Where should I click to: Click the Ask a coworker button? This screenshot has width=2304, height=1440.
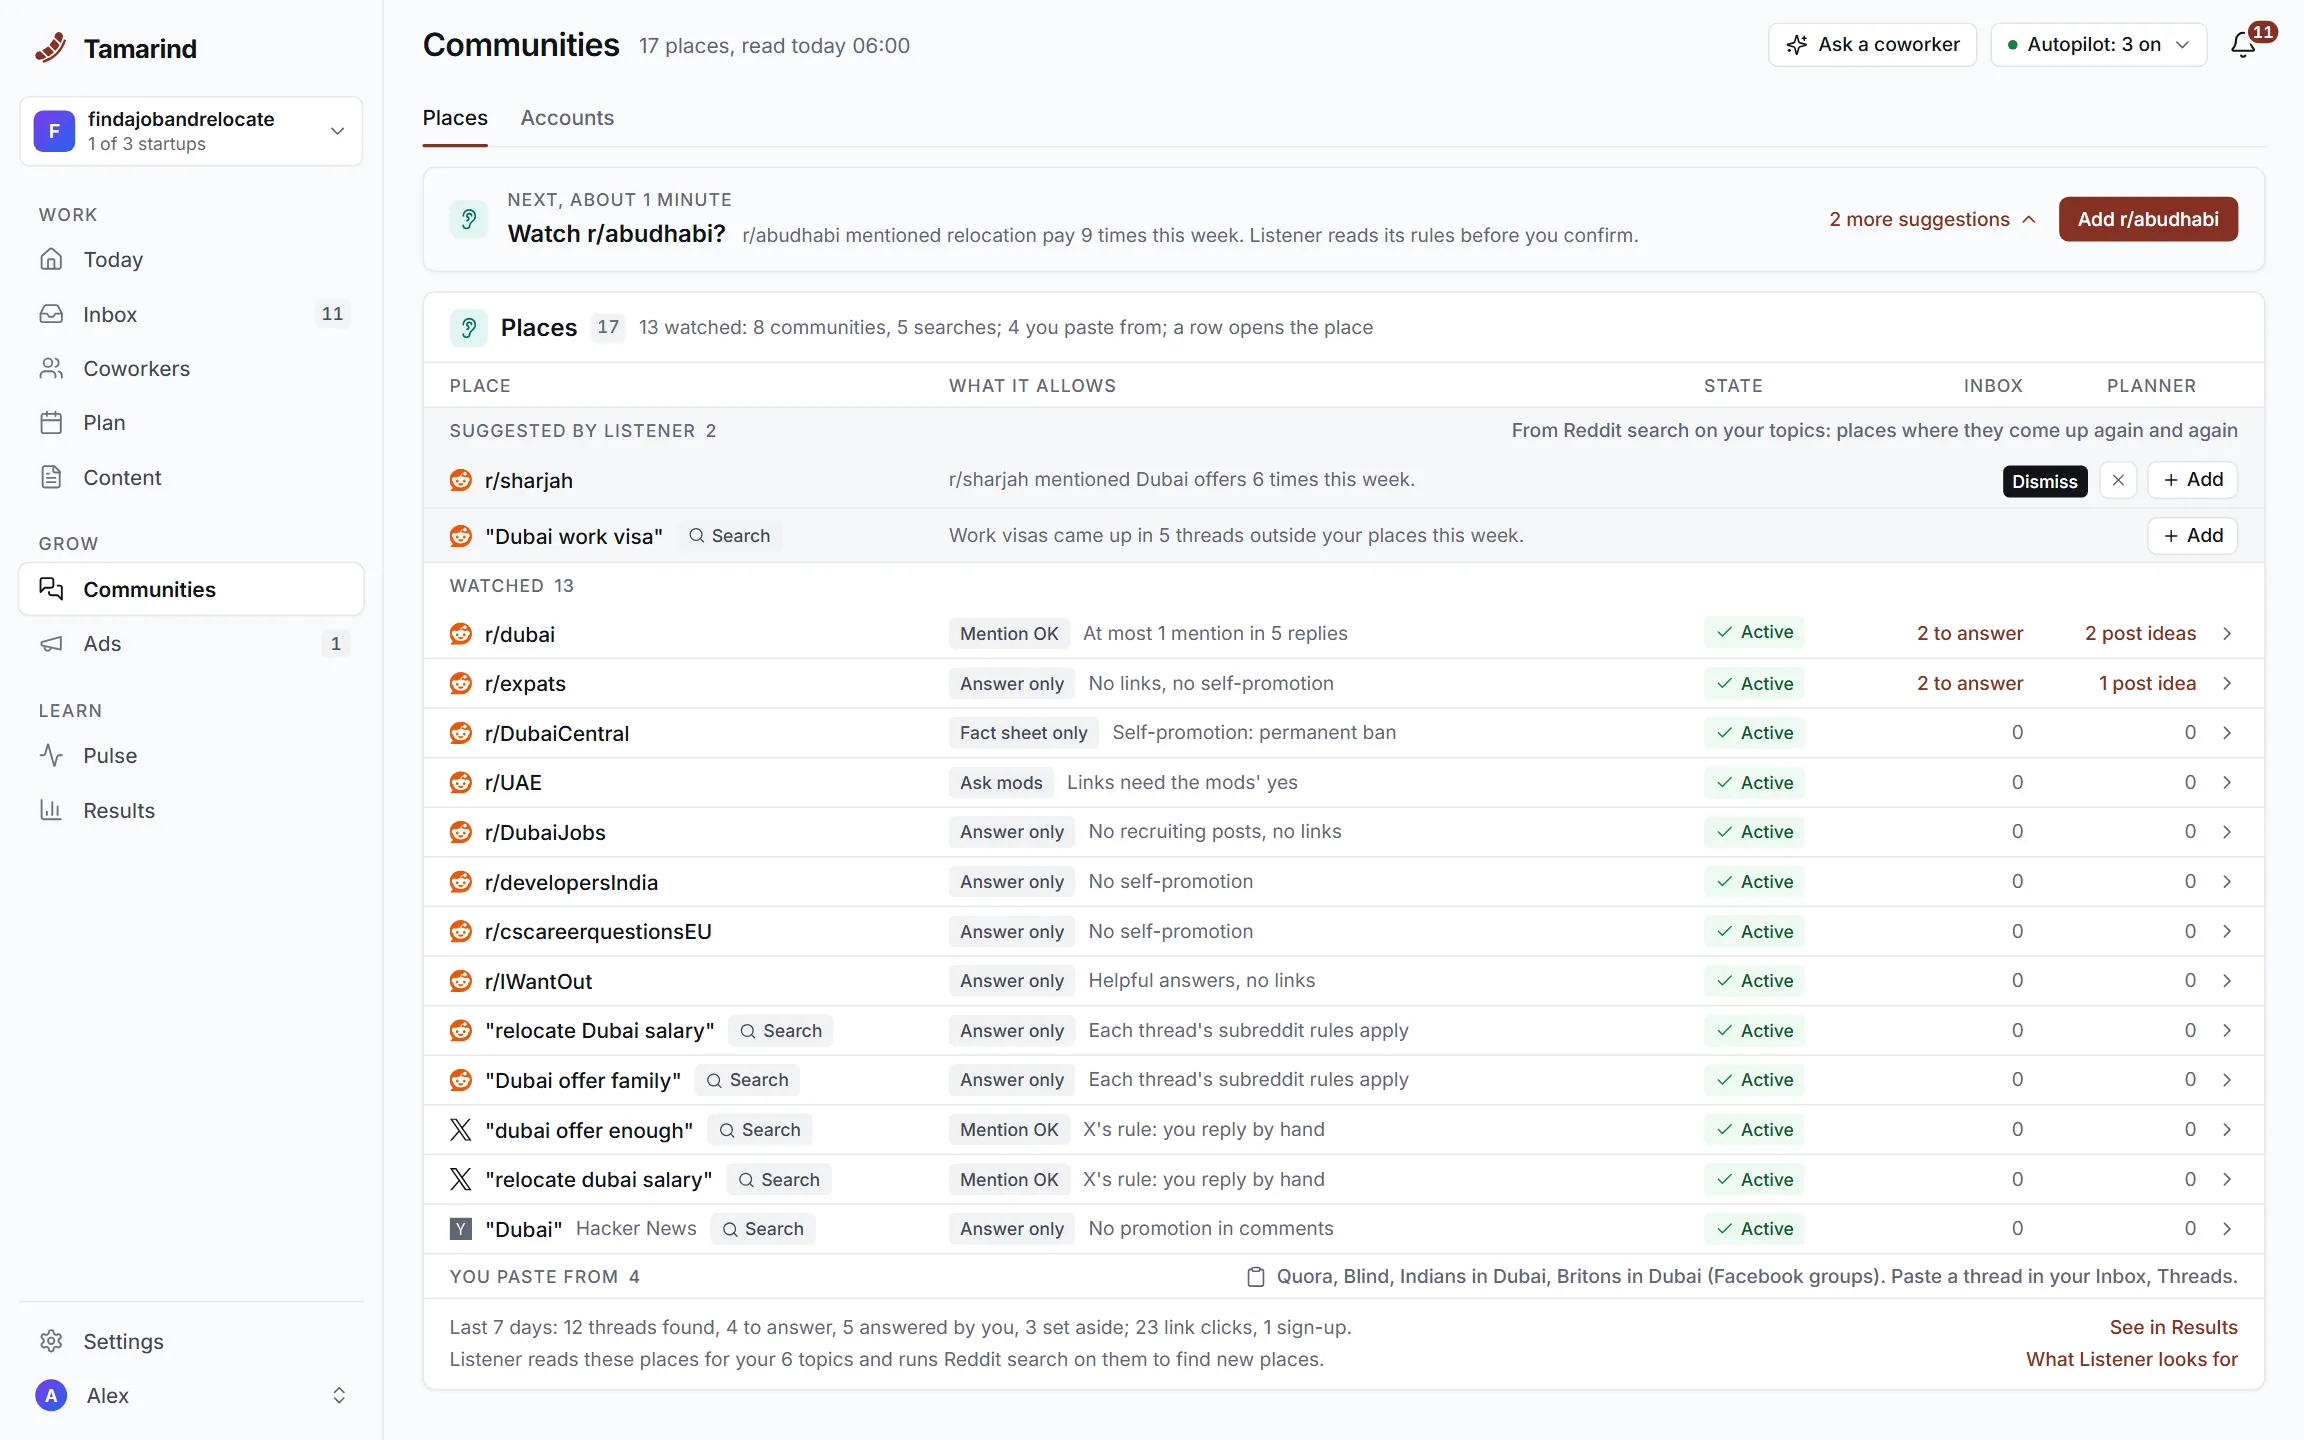tap(1872, 45)
